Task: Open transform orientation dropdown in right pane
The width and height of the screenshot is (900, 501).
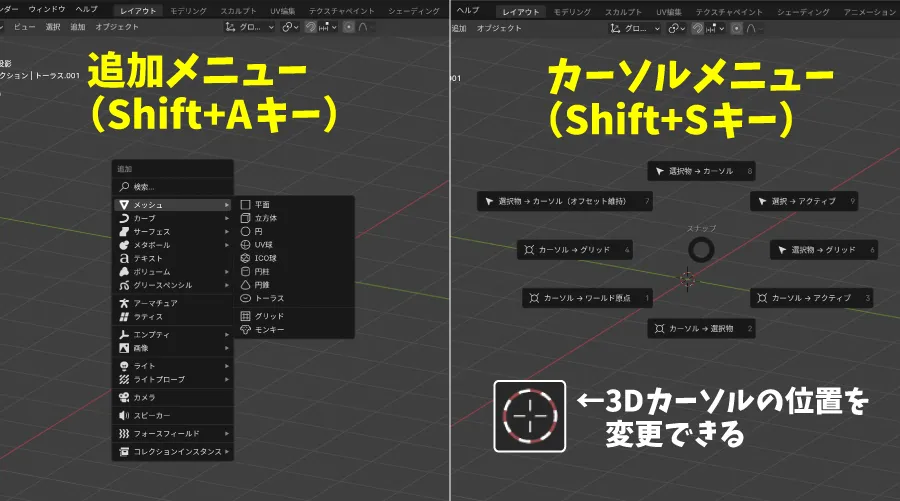Action: [x=634, y=28]
